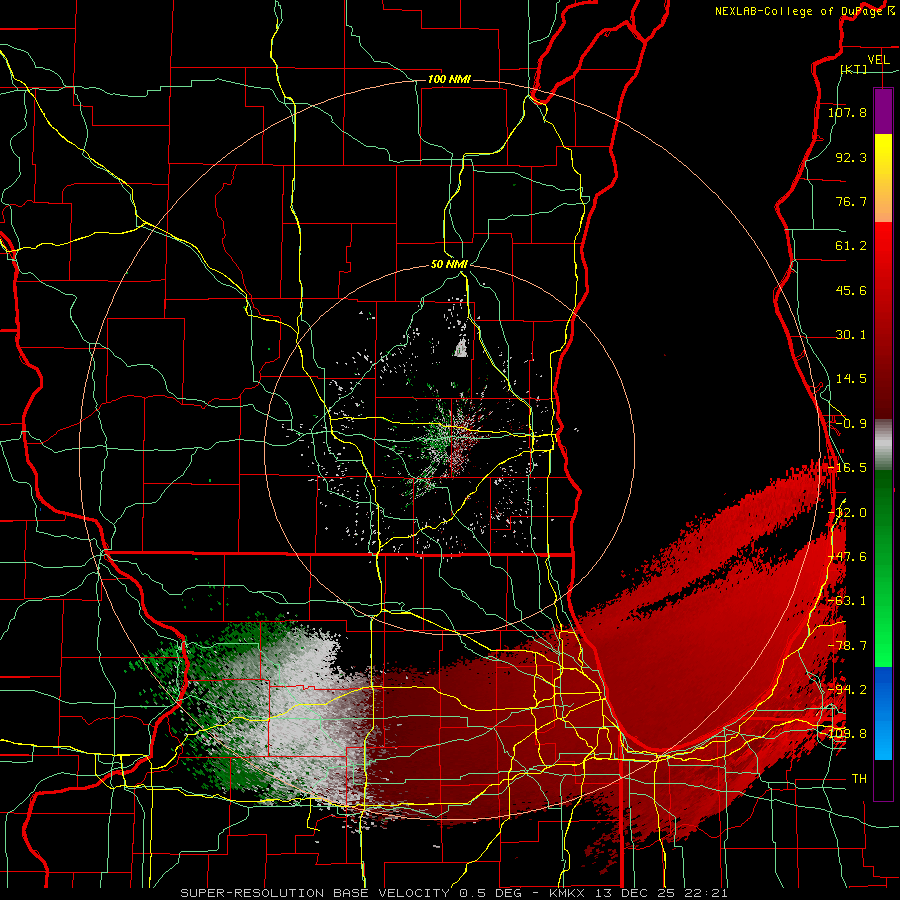The image size is (900, 900).
Task: Click the Super-Resolution Base Velocity caption text
Action: coord(453,893)
